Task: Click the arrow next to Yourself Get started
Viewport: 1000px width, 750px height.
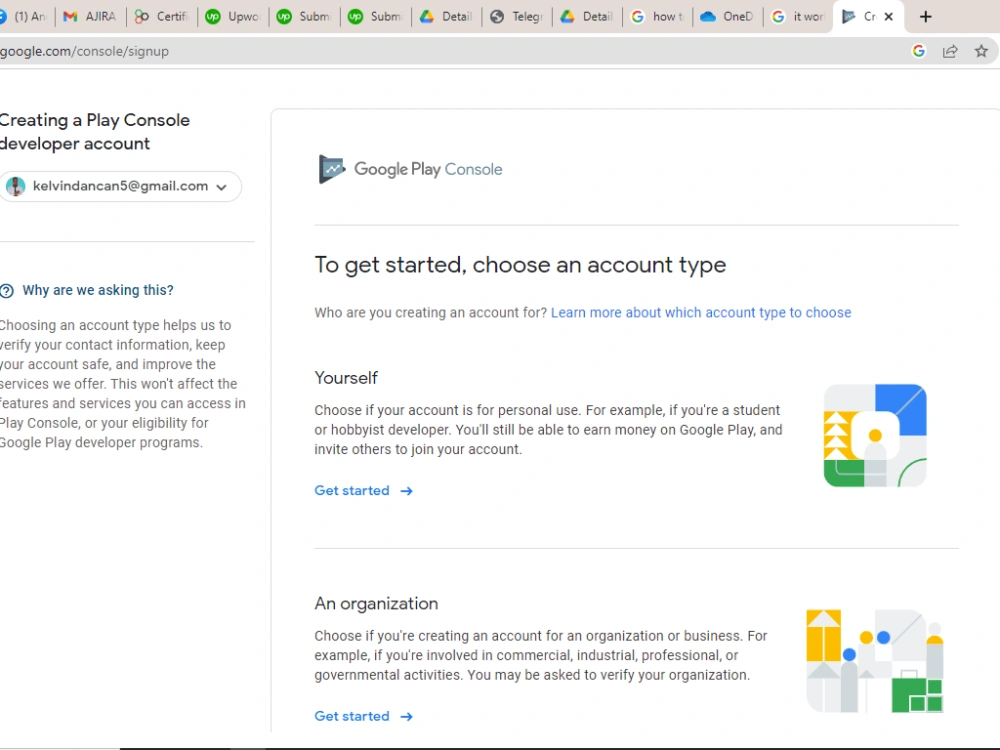Action: pos(406,491)
